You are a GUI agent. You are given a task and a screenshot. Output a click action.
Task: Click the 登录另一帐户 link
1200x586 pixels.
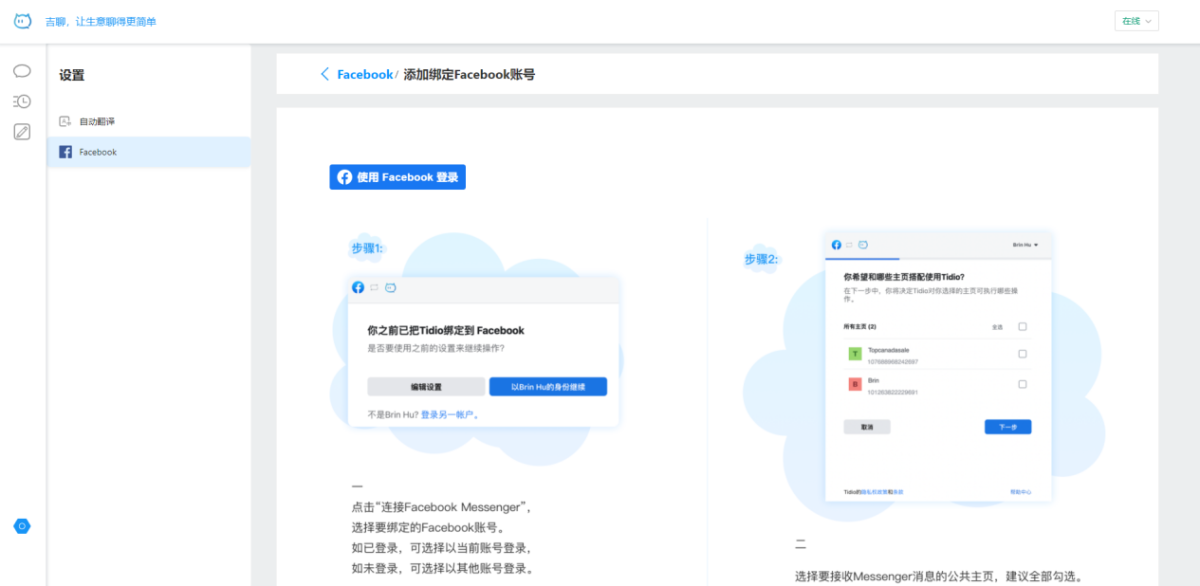click(x=449, y=414)
